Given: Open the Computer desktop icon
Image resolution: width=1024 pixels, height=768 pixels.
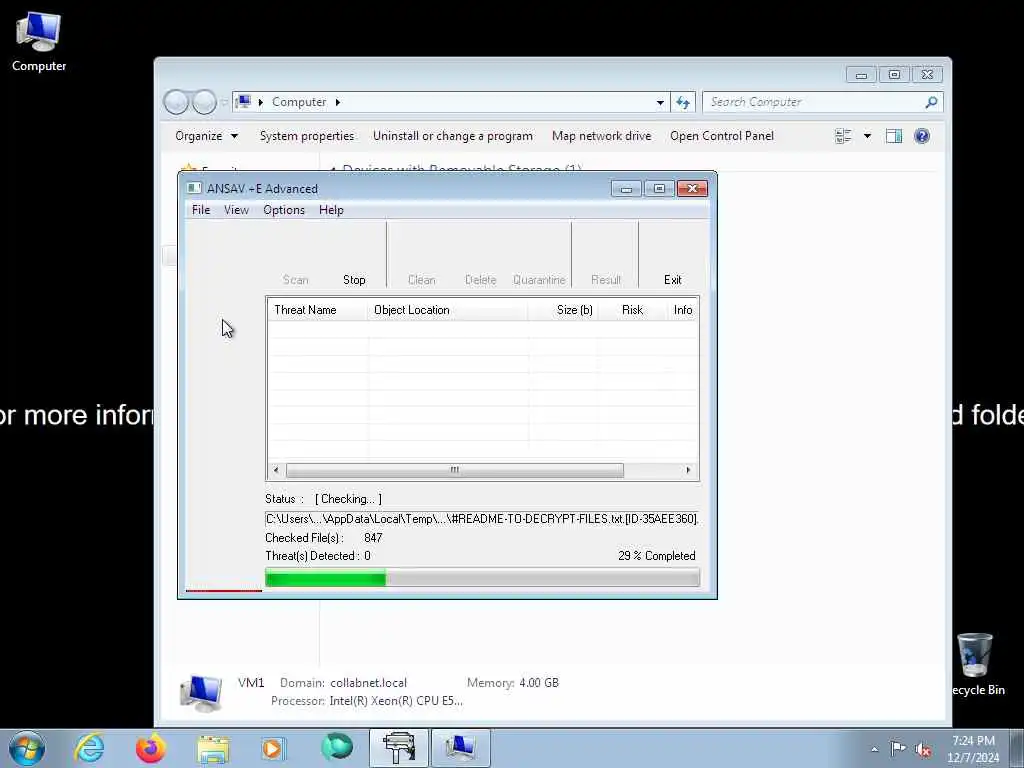Looking at the screenshot, I should pos(39,40).
